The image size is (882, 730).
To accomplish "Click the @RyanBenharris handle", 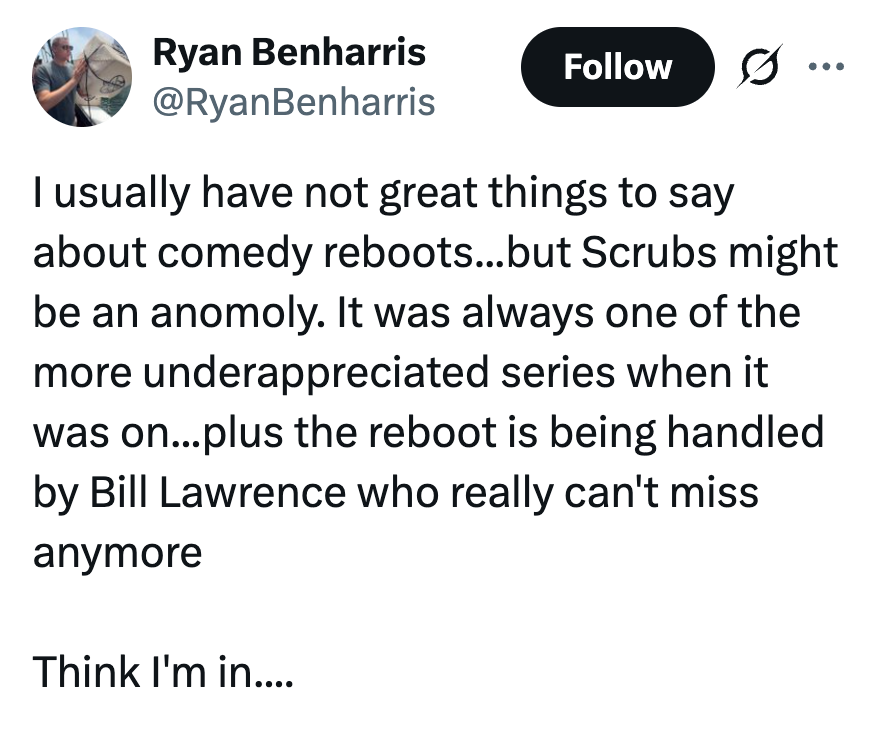I will 293,101.
